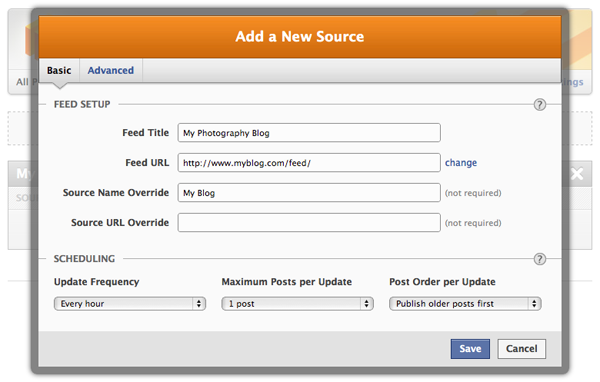Screen dimensions: 600x382
Task: Open the Maximum Posts per Update dropdown
Action: (x=297, y=304)
